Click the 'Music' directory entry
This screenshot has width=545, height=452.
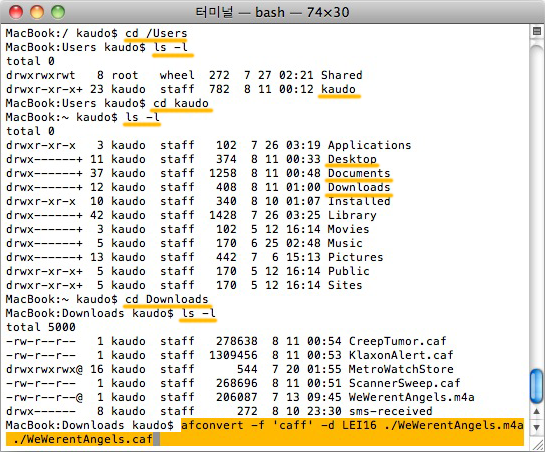pyautogui.click(x=345, y=243)
